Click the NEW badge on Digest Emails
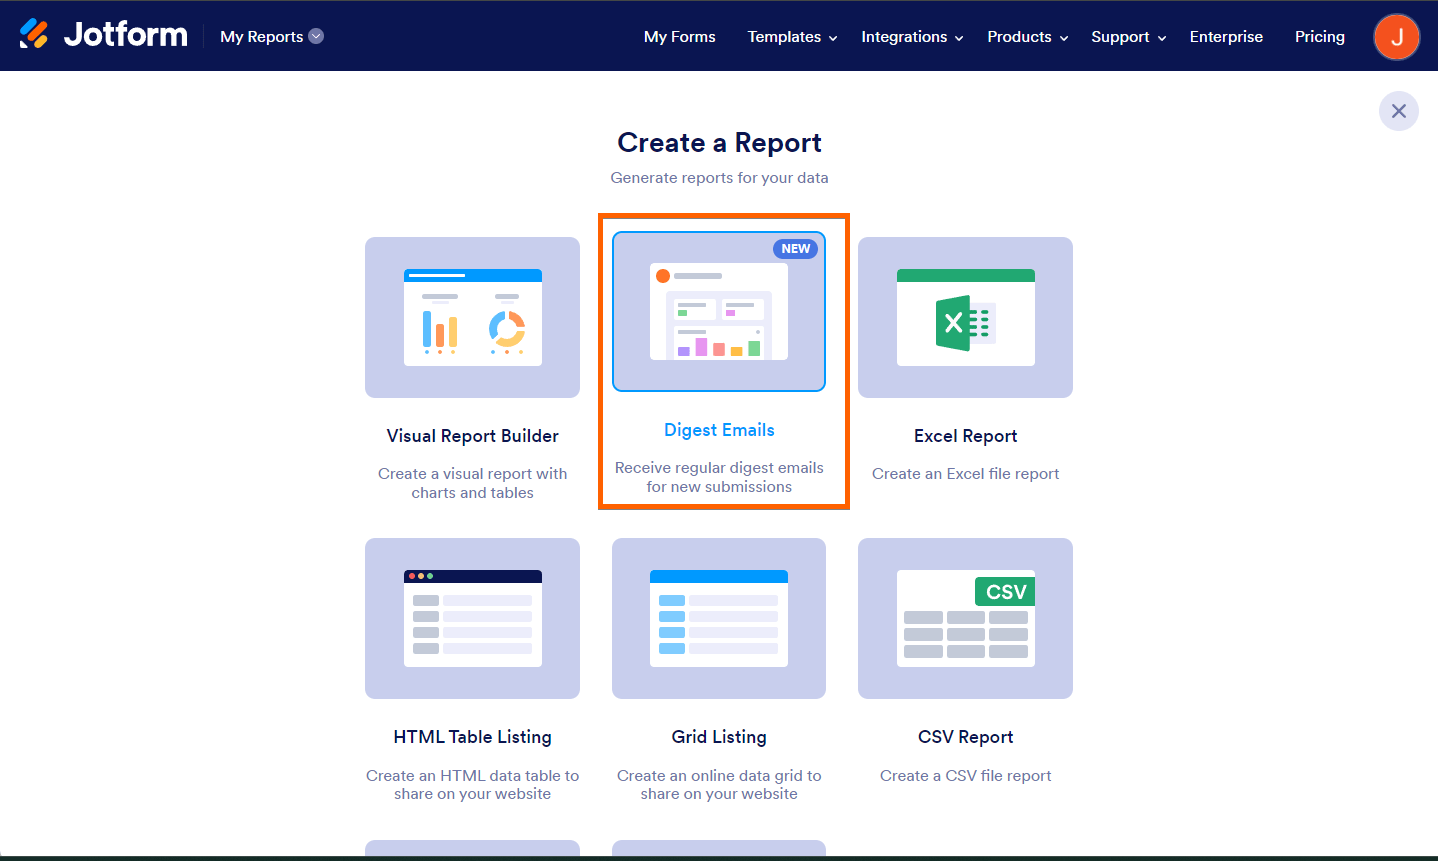This screenshot has width=1438, height=861. [796, 249]
